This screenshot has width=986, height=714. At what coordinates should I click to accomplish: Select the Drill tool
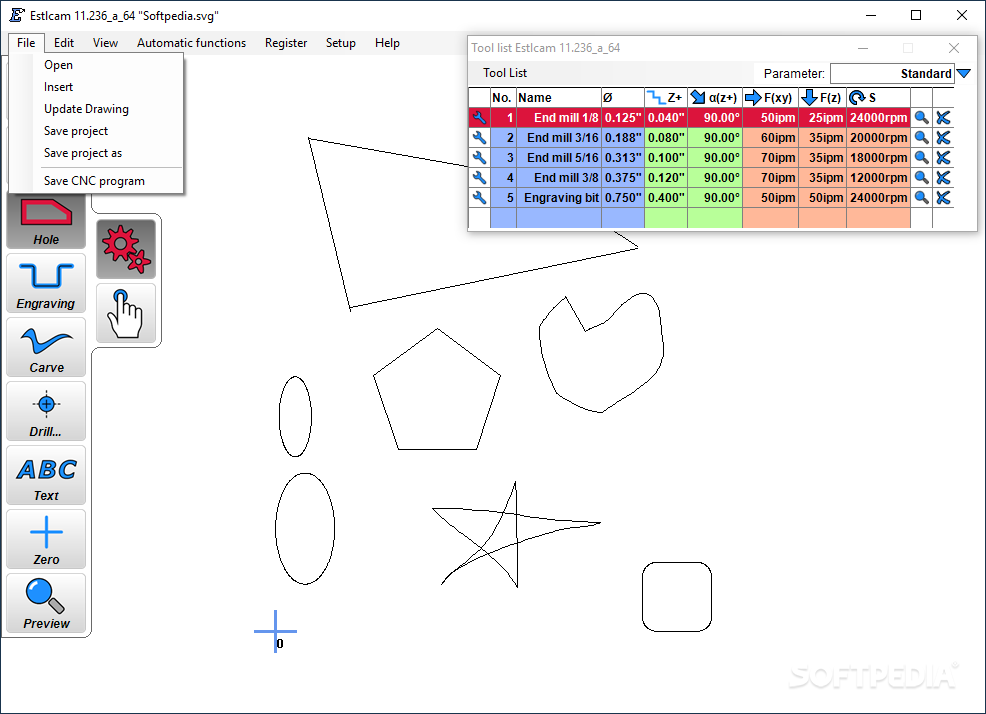tap(46, 411)
